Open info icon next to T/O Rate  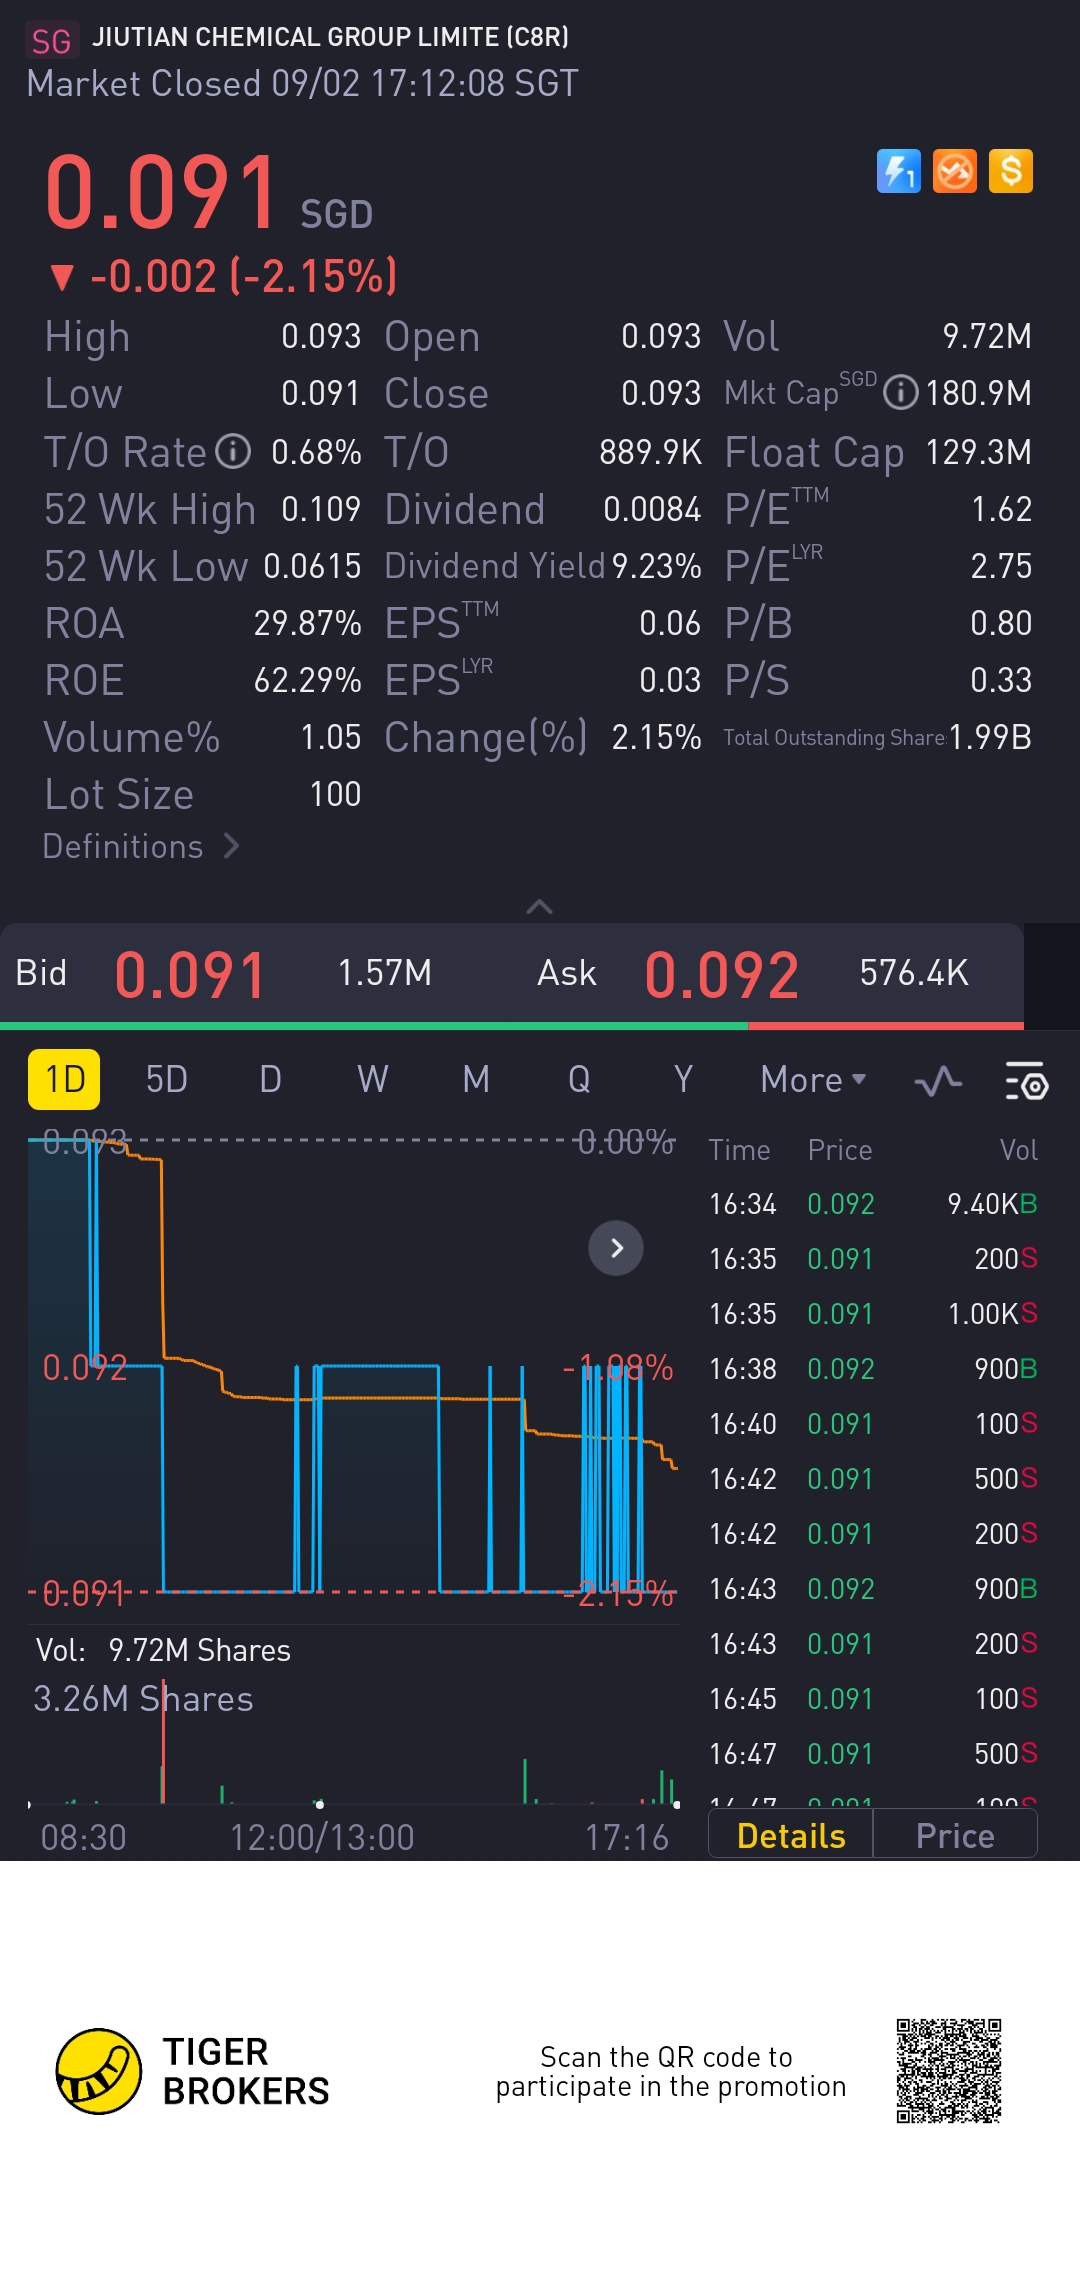click(233, 452)
